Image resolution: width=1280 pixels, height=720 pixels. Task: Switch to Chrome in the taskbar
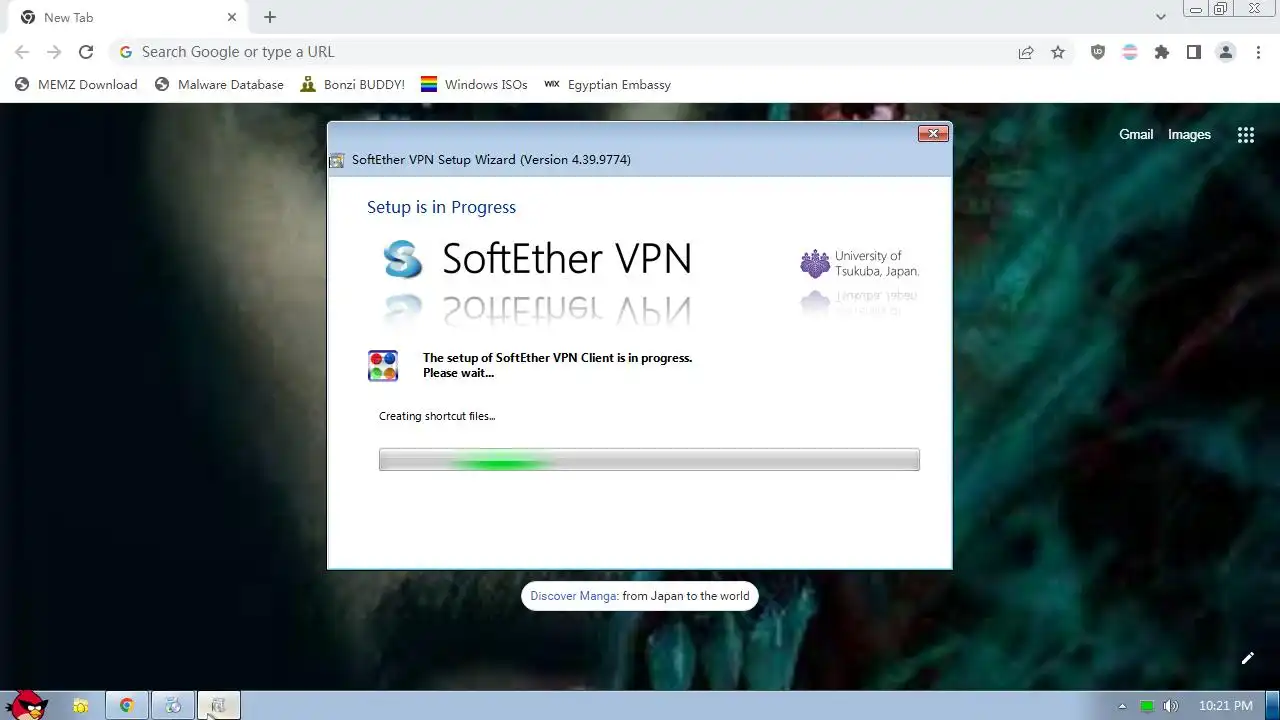(x=127, y=706)
